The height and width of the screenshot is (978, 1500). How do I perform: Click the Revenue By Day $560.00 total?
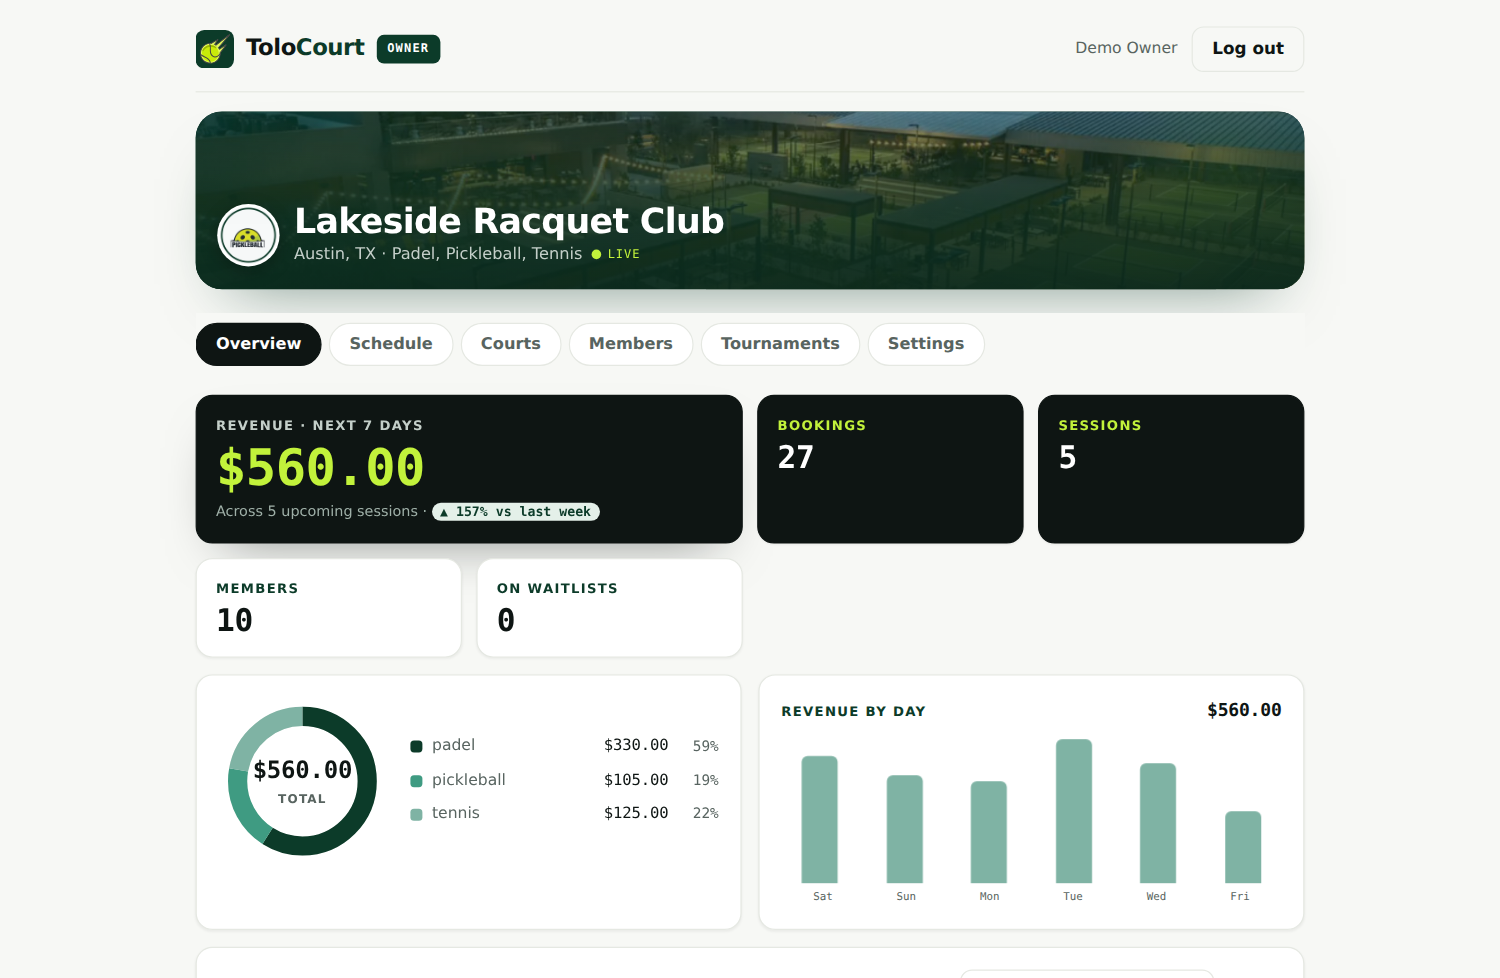pos(1244,710)
